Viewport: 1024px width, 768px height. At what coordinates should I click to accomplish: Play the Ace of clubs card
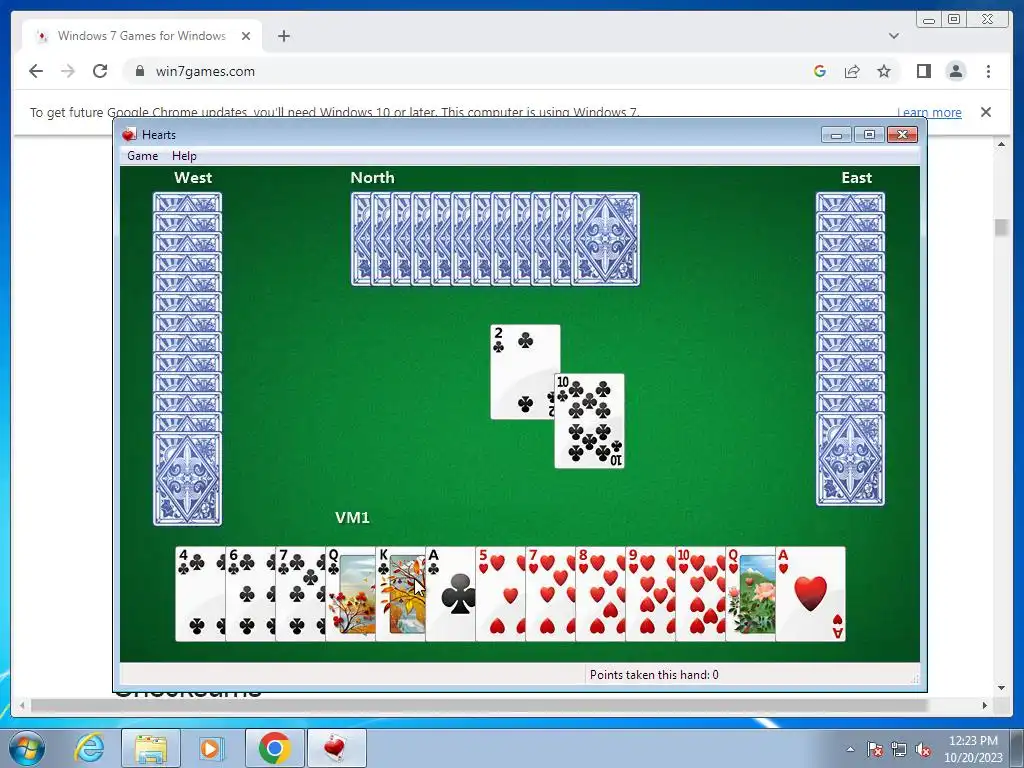(451, 594)
